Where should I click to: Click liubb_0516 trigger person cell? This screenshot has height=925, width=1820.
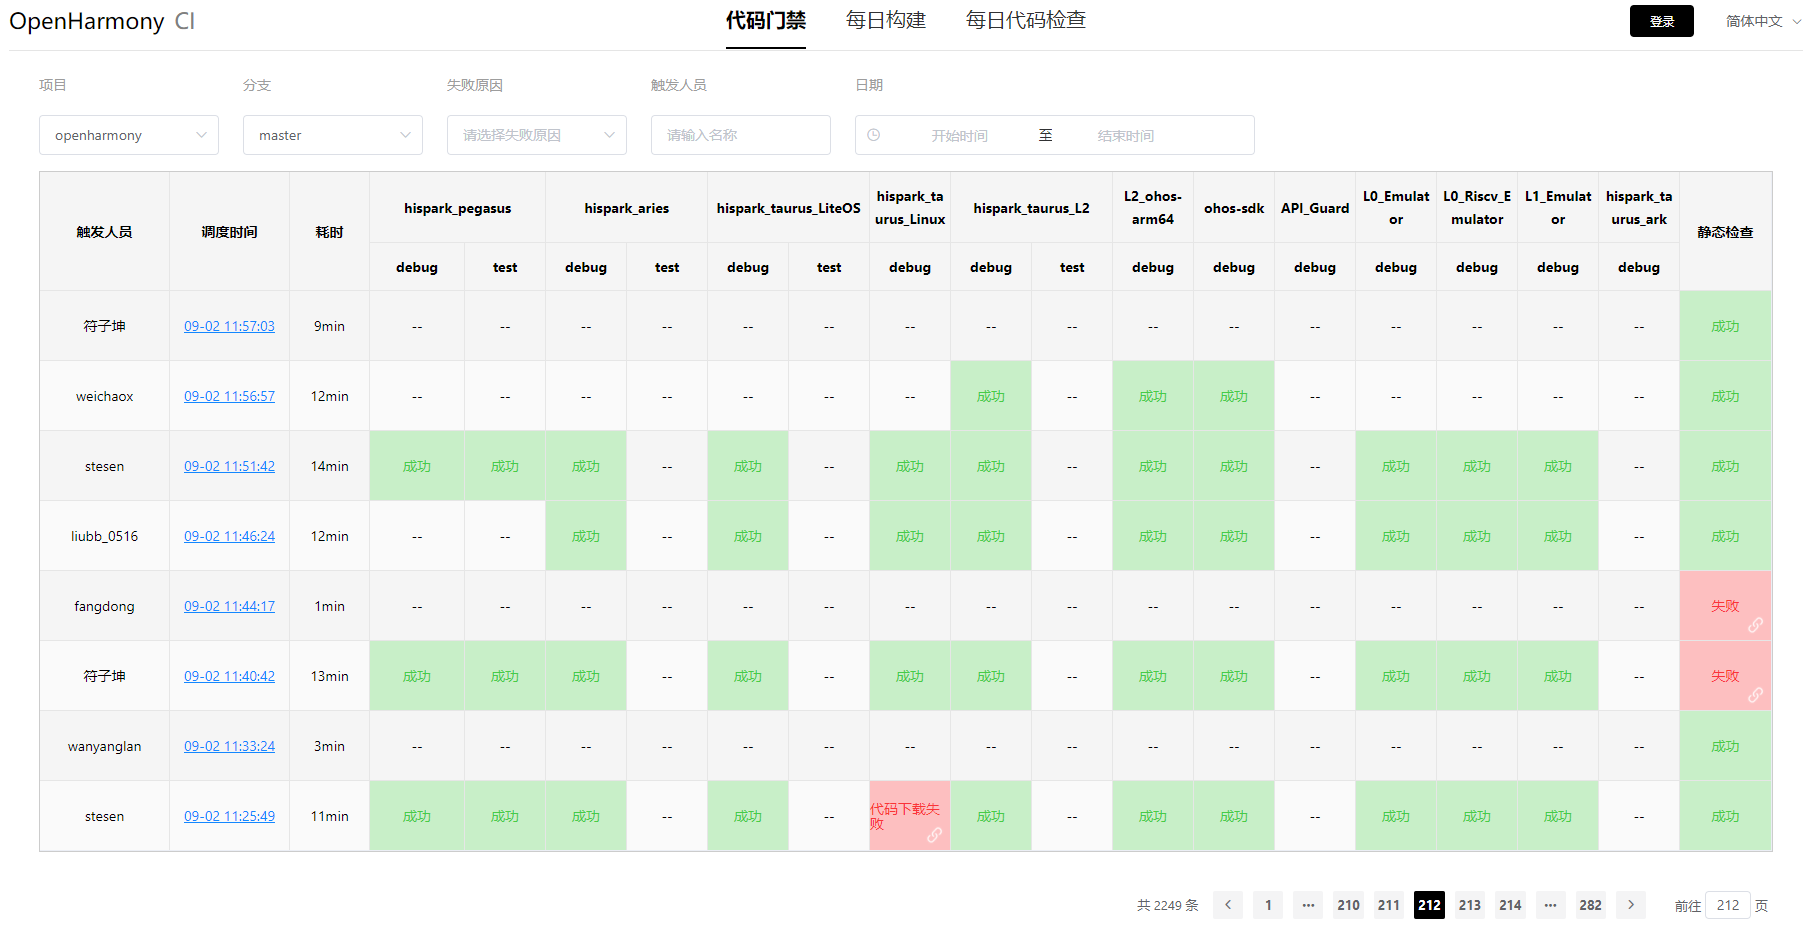pyautogui.click(x=104, y=536)
